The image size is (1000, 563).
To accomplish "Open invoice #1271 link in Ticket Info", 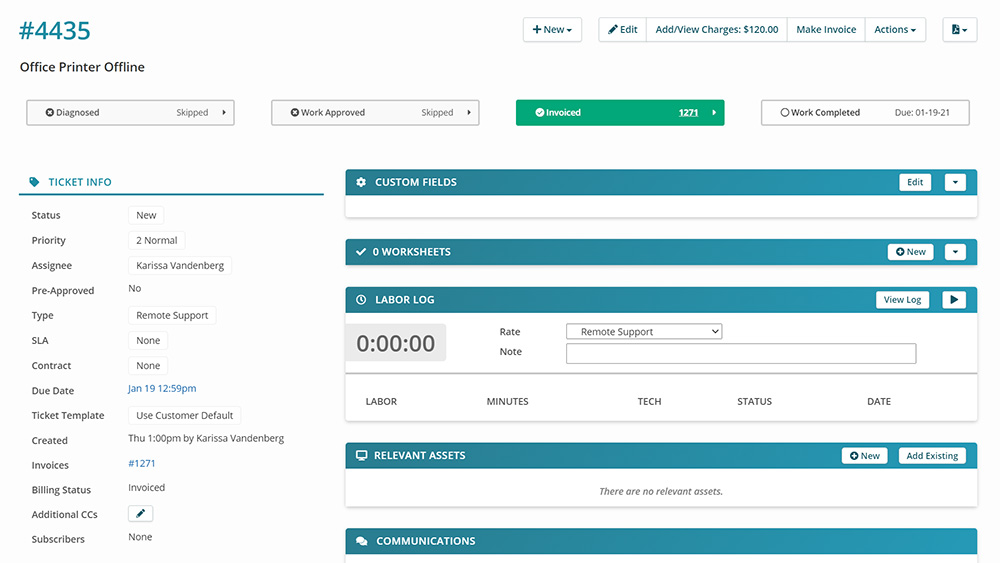I will click(142, 464).
